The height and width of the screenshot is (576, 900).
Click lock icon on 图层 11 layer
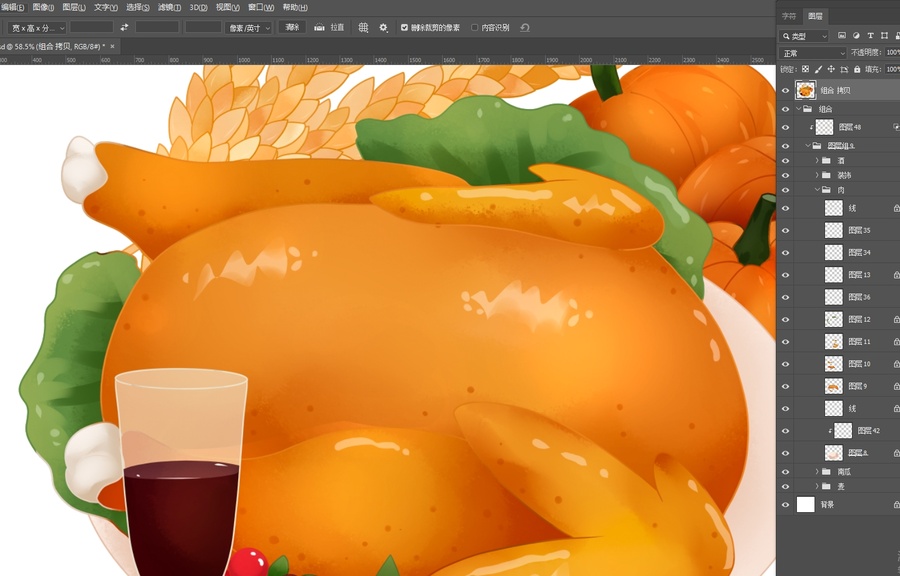(x=896, y=342)
